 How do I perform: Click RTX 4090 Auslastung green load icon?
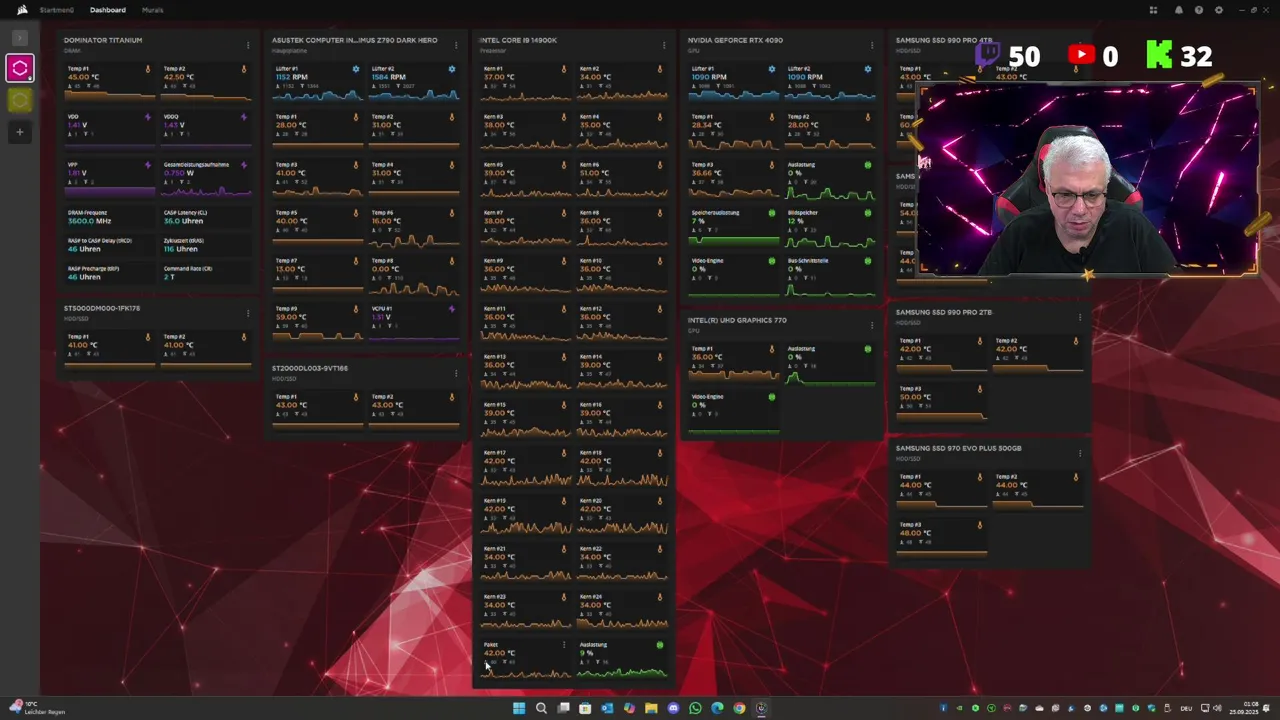tap(868, 165)
